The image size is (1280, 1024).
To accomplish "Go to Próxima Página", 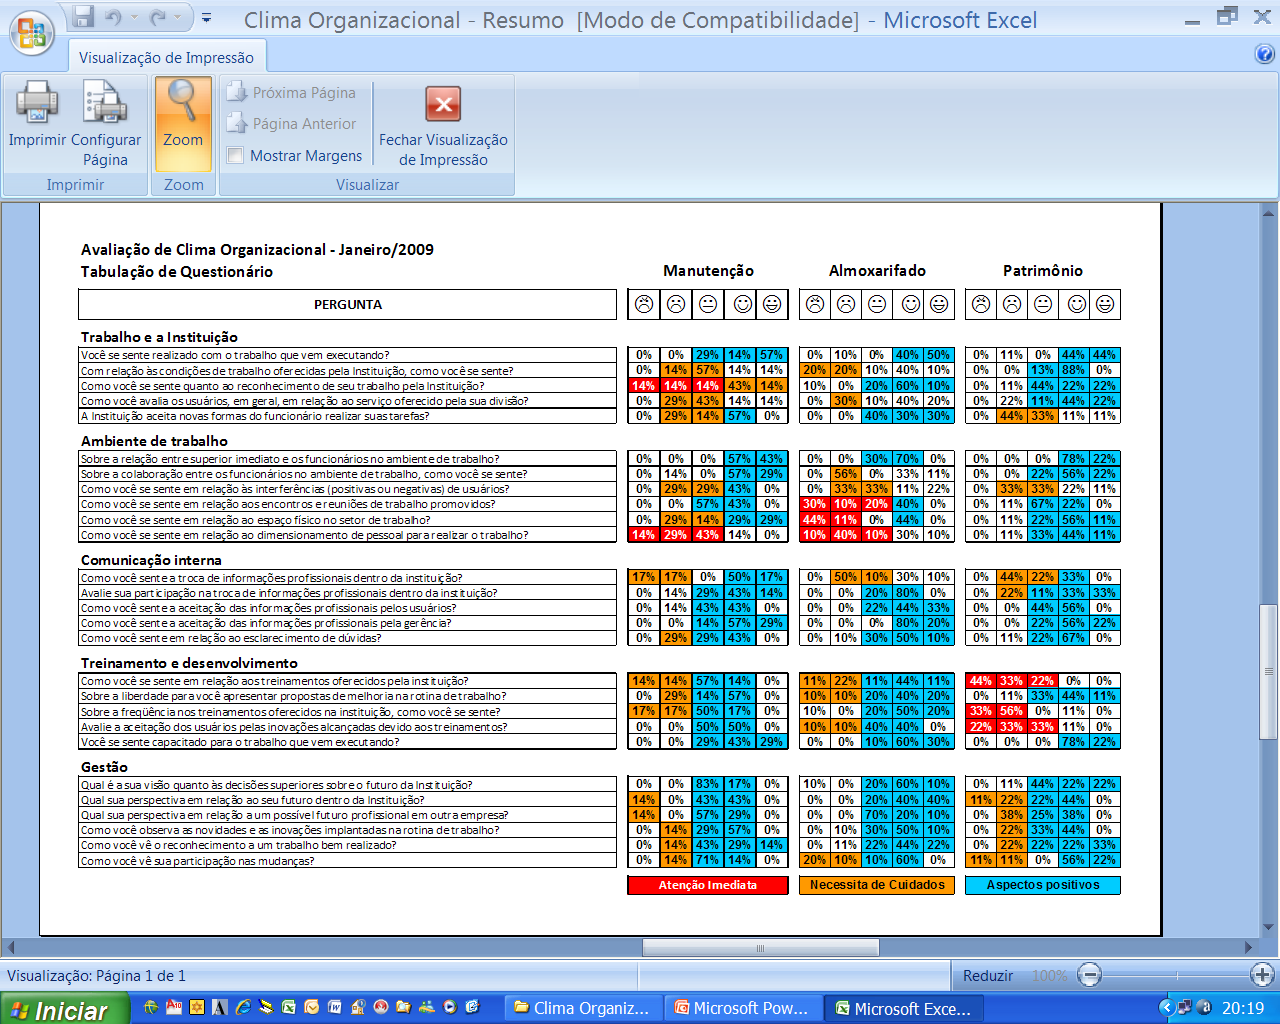I will click(x=292, y=92).
